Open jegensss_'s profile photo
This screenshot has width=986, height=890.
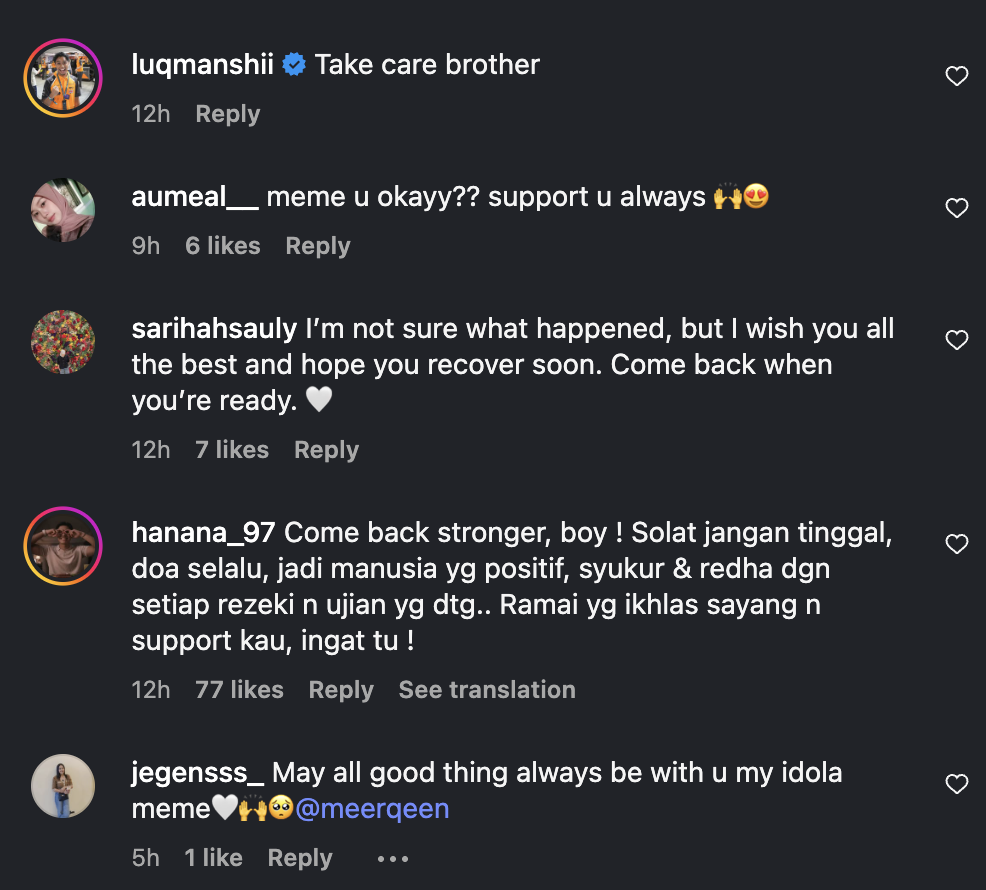63,786
